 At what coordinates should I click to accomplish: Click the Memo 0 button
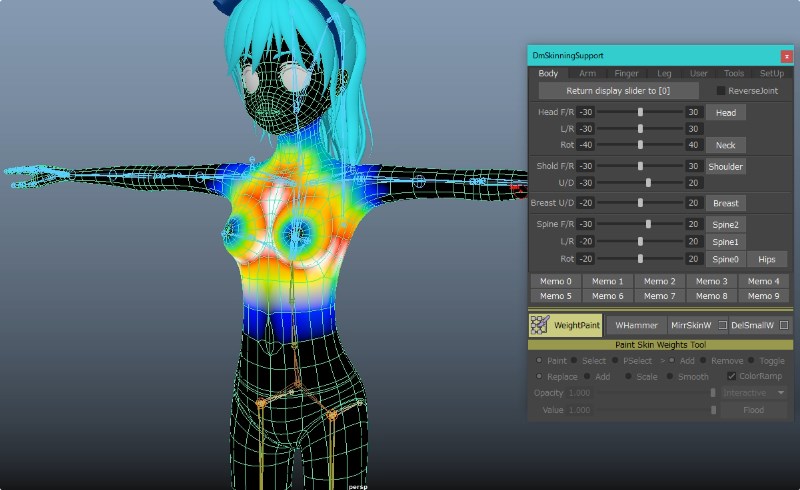tap(556, 281)
